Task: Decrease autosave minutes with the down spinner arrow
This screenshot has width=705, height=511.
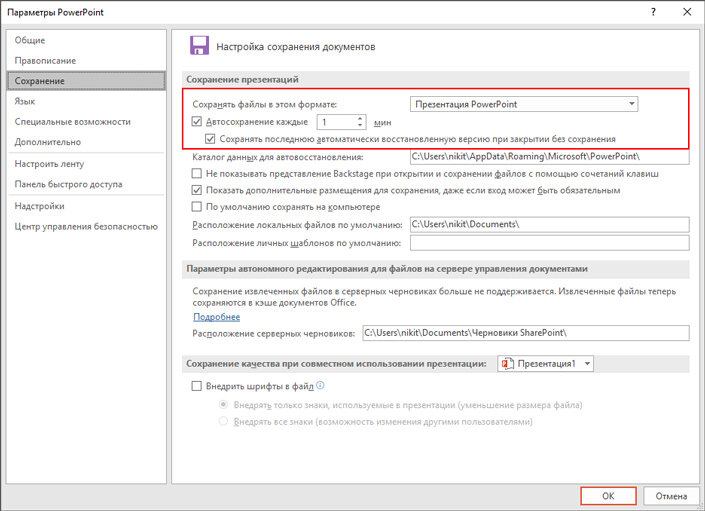Action: pyautogui.click(x=360, y=125)
